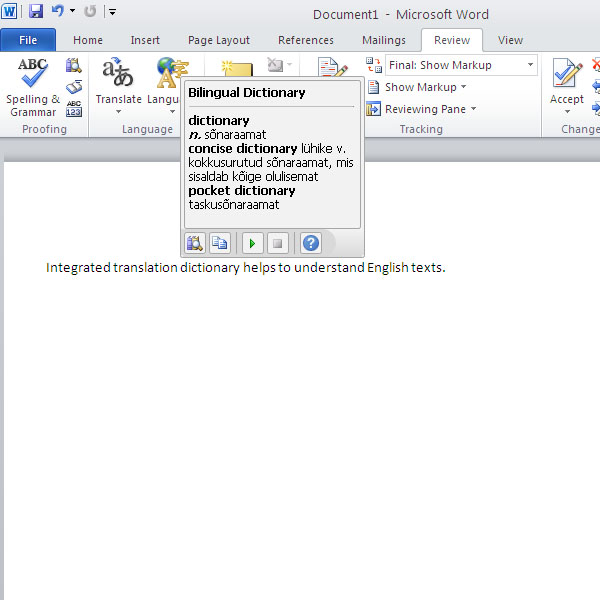The height and width of the screenshot is (600, 600).
Task: Click the Display for Review icon
Action: click(x=374, y=65)
